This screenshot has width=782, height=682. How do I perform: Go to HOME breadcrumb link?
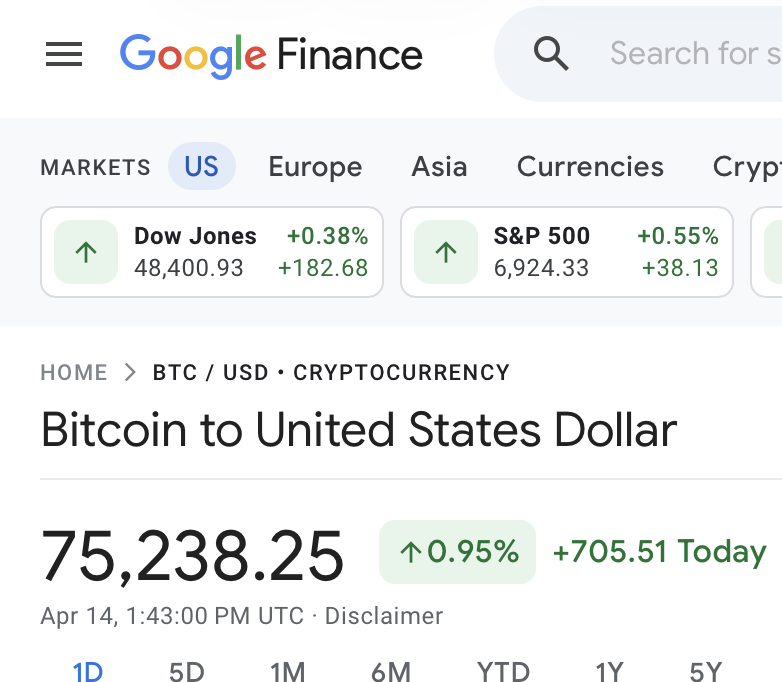[x=74, y=373]
